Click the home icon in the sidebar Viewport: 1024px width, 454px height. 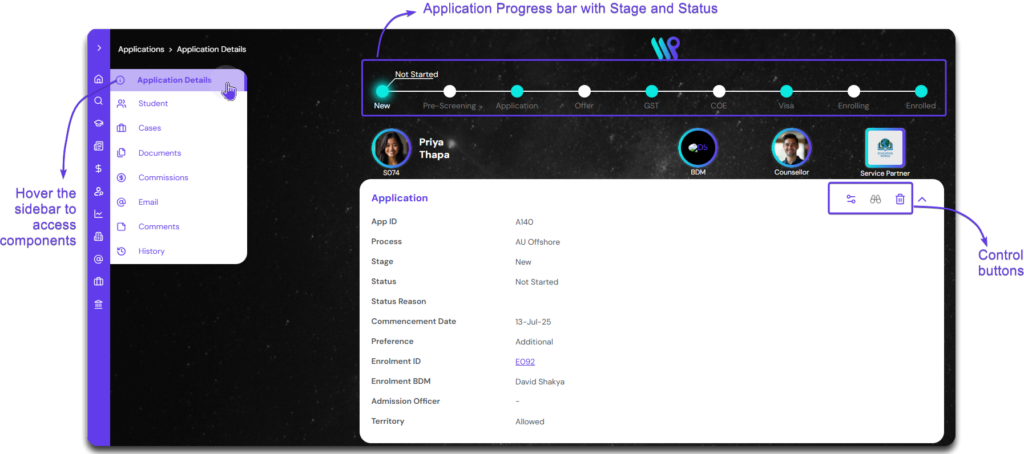tap(98, 79)
